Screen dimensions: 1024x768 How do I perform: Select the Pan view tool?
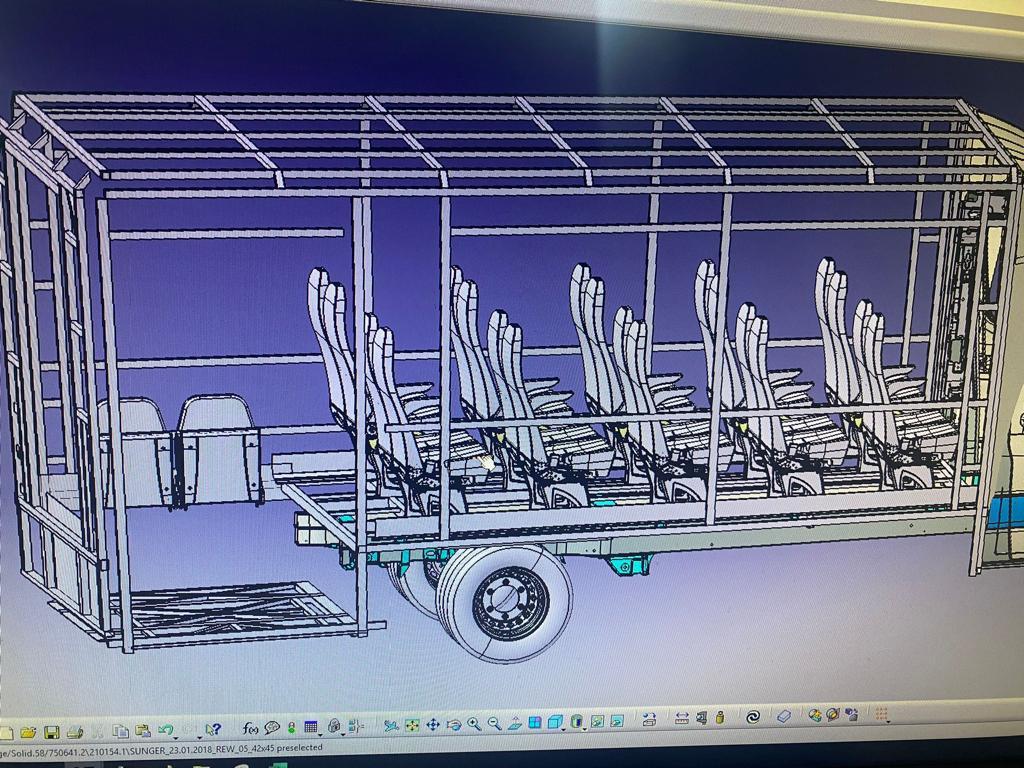tap(432, 725)
